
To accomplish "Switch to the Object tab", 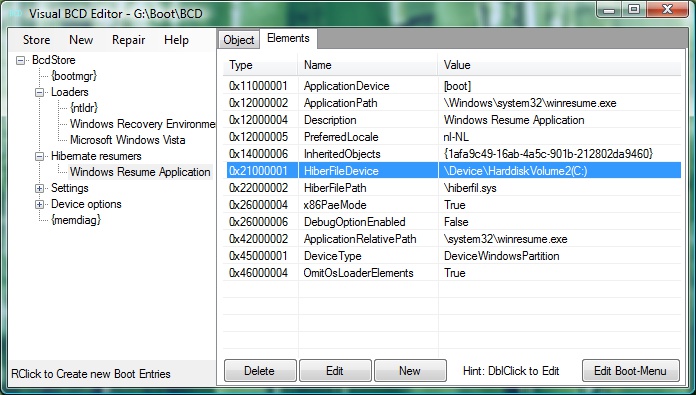I will click(x=239, y=40).
